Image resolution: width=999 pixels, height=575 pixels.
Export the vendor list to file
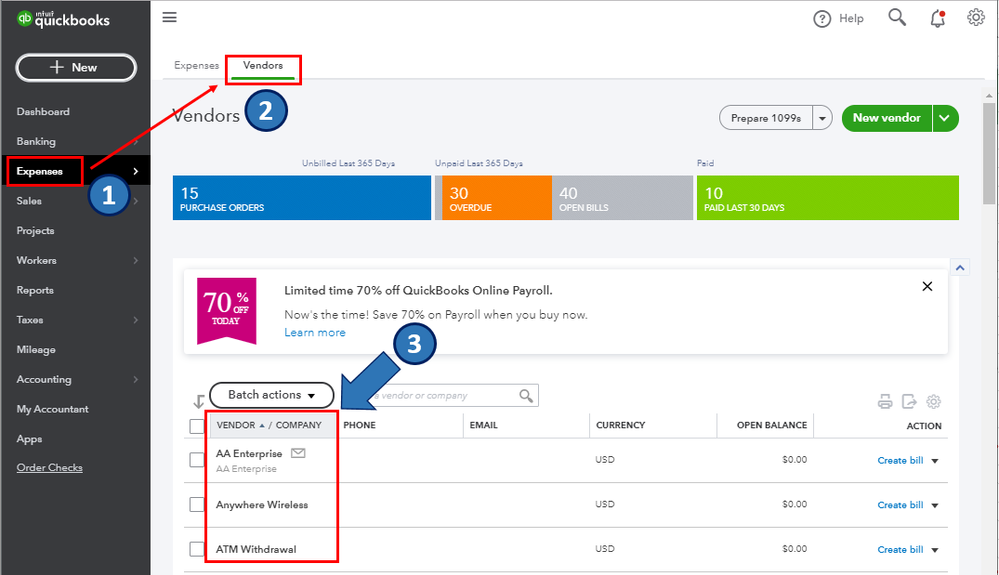pos(909,401)
